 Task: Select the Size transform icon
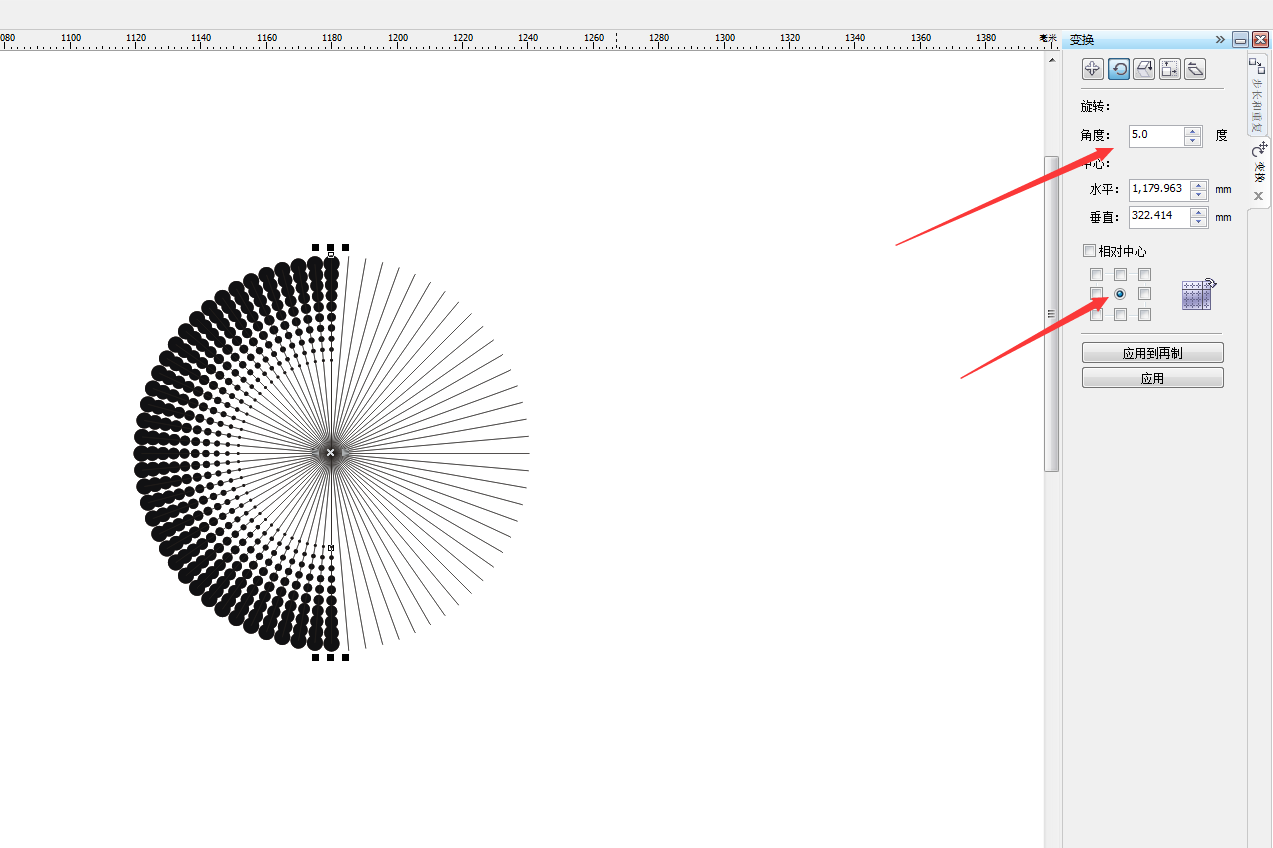(x=1169, y=69)
